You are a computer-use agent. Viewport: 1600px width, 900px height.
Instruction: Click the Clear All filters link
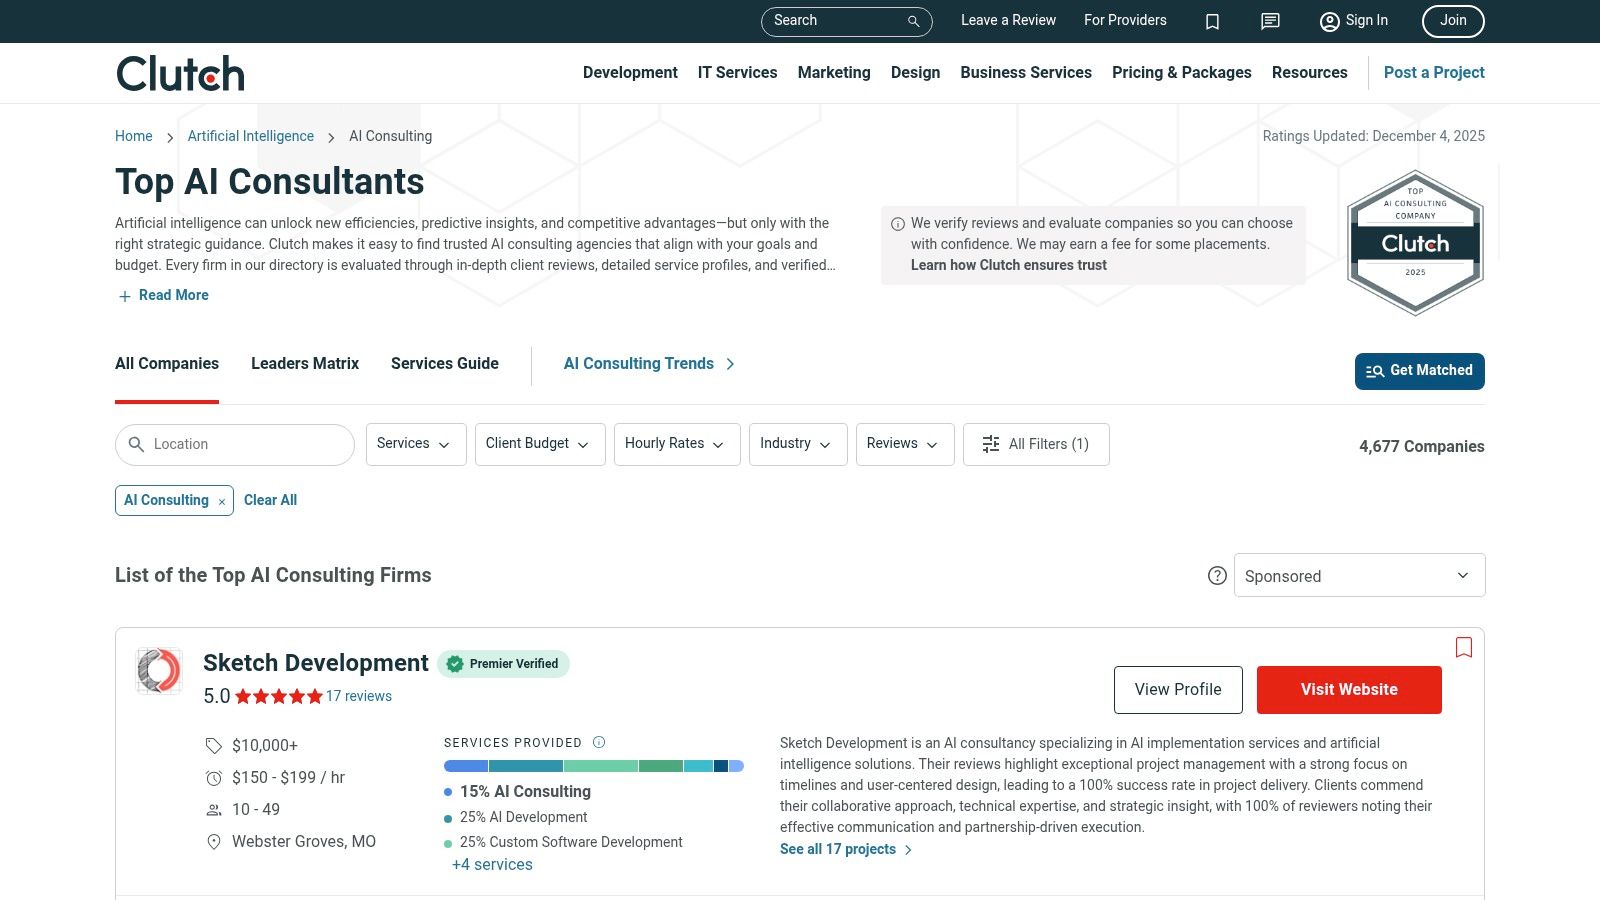[270, 500]
